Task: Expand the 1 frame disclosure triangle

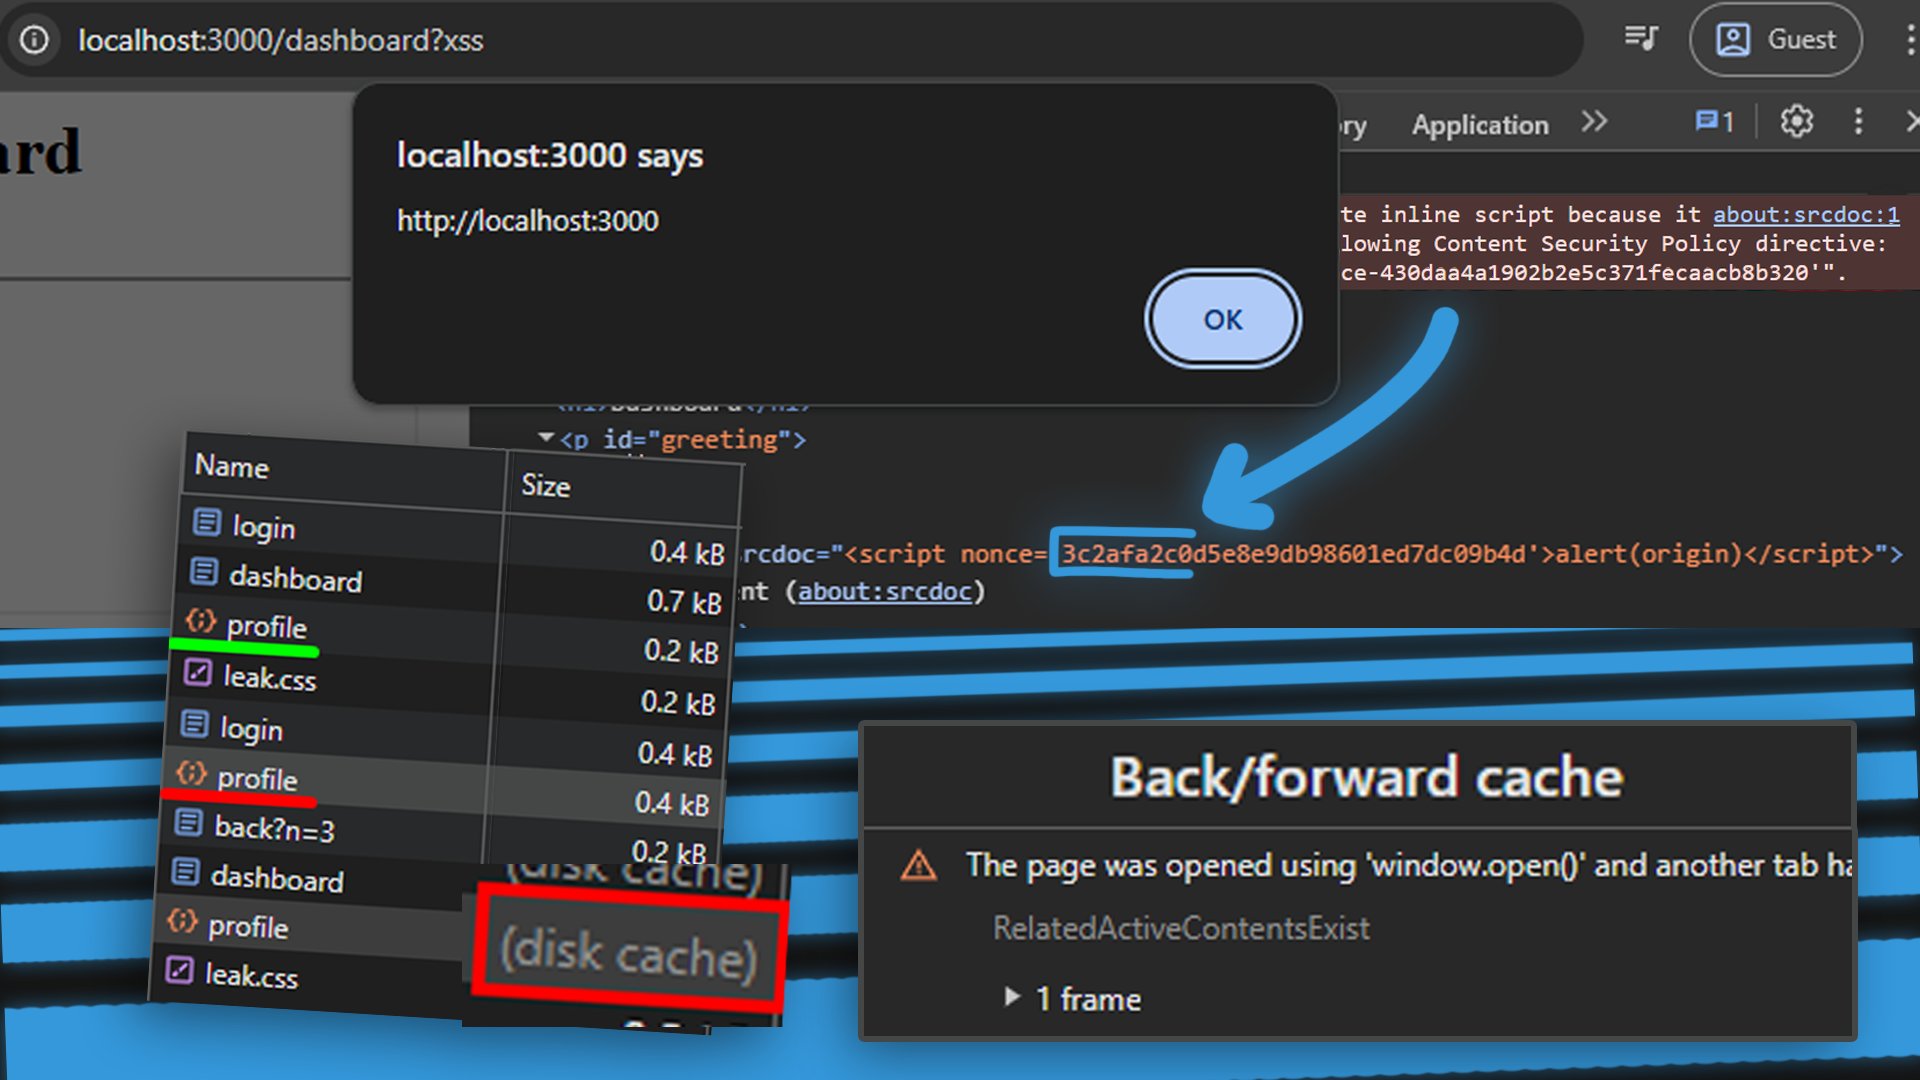Action: [x=1012, y=997]
